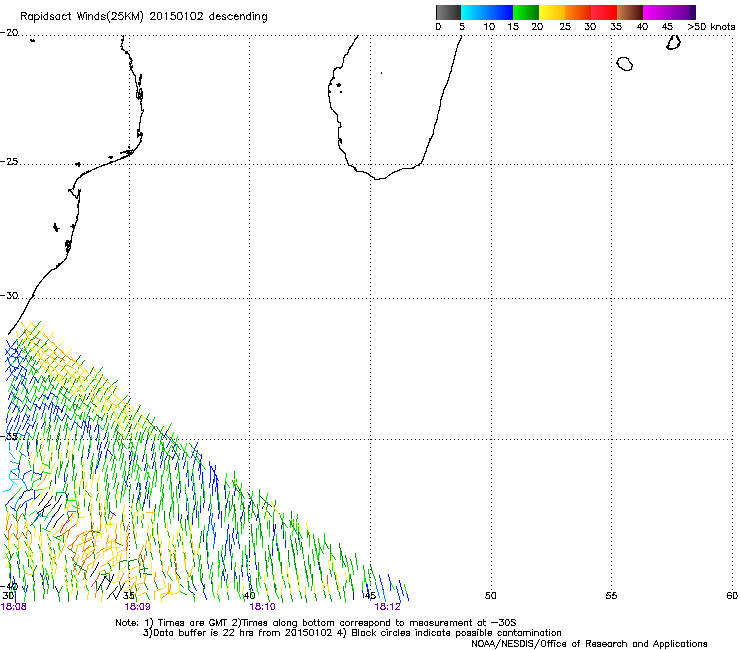Click the legend tick label '25'
This screenshot has height=650, width=740.
[x=565, y=27]
